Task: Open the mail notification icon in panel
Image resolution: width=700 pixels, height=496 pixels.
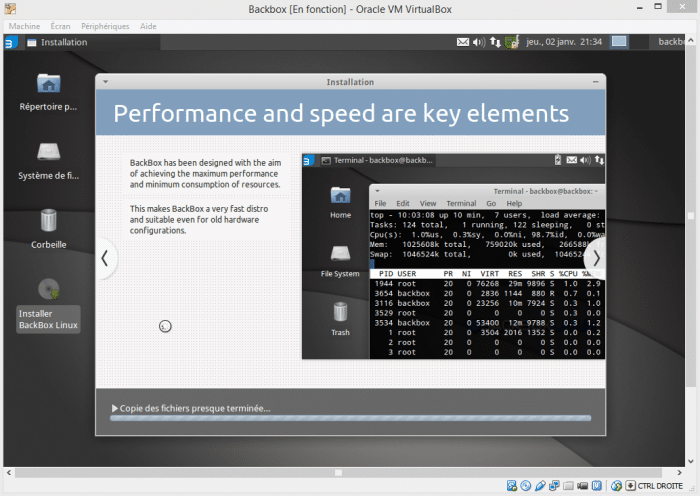Action: (x=463, y=42)
